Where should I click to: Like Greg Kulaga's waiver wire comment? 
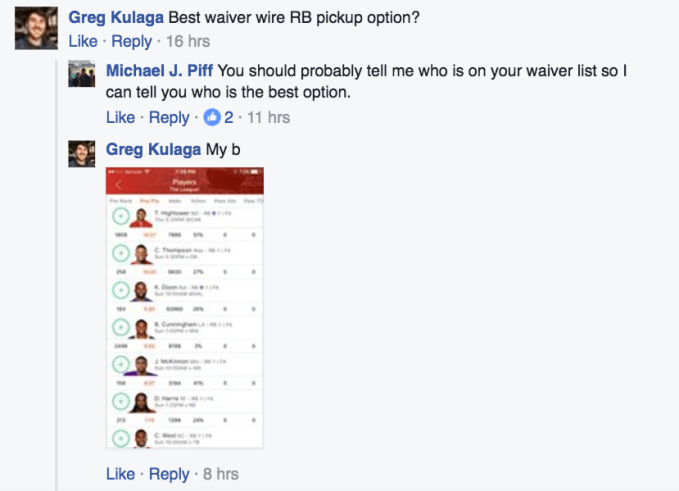coord(82,42)
